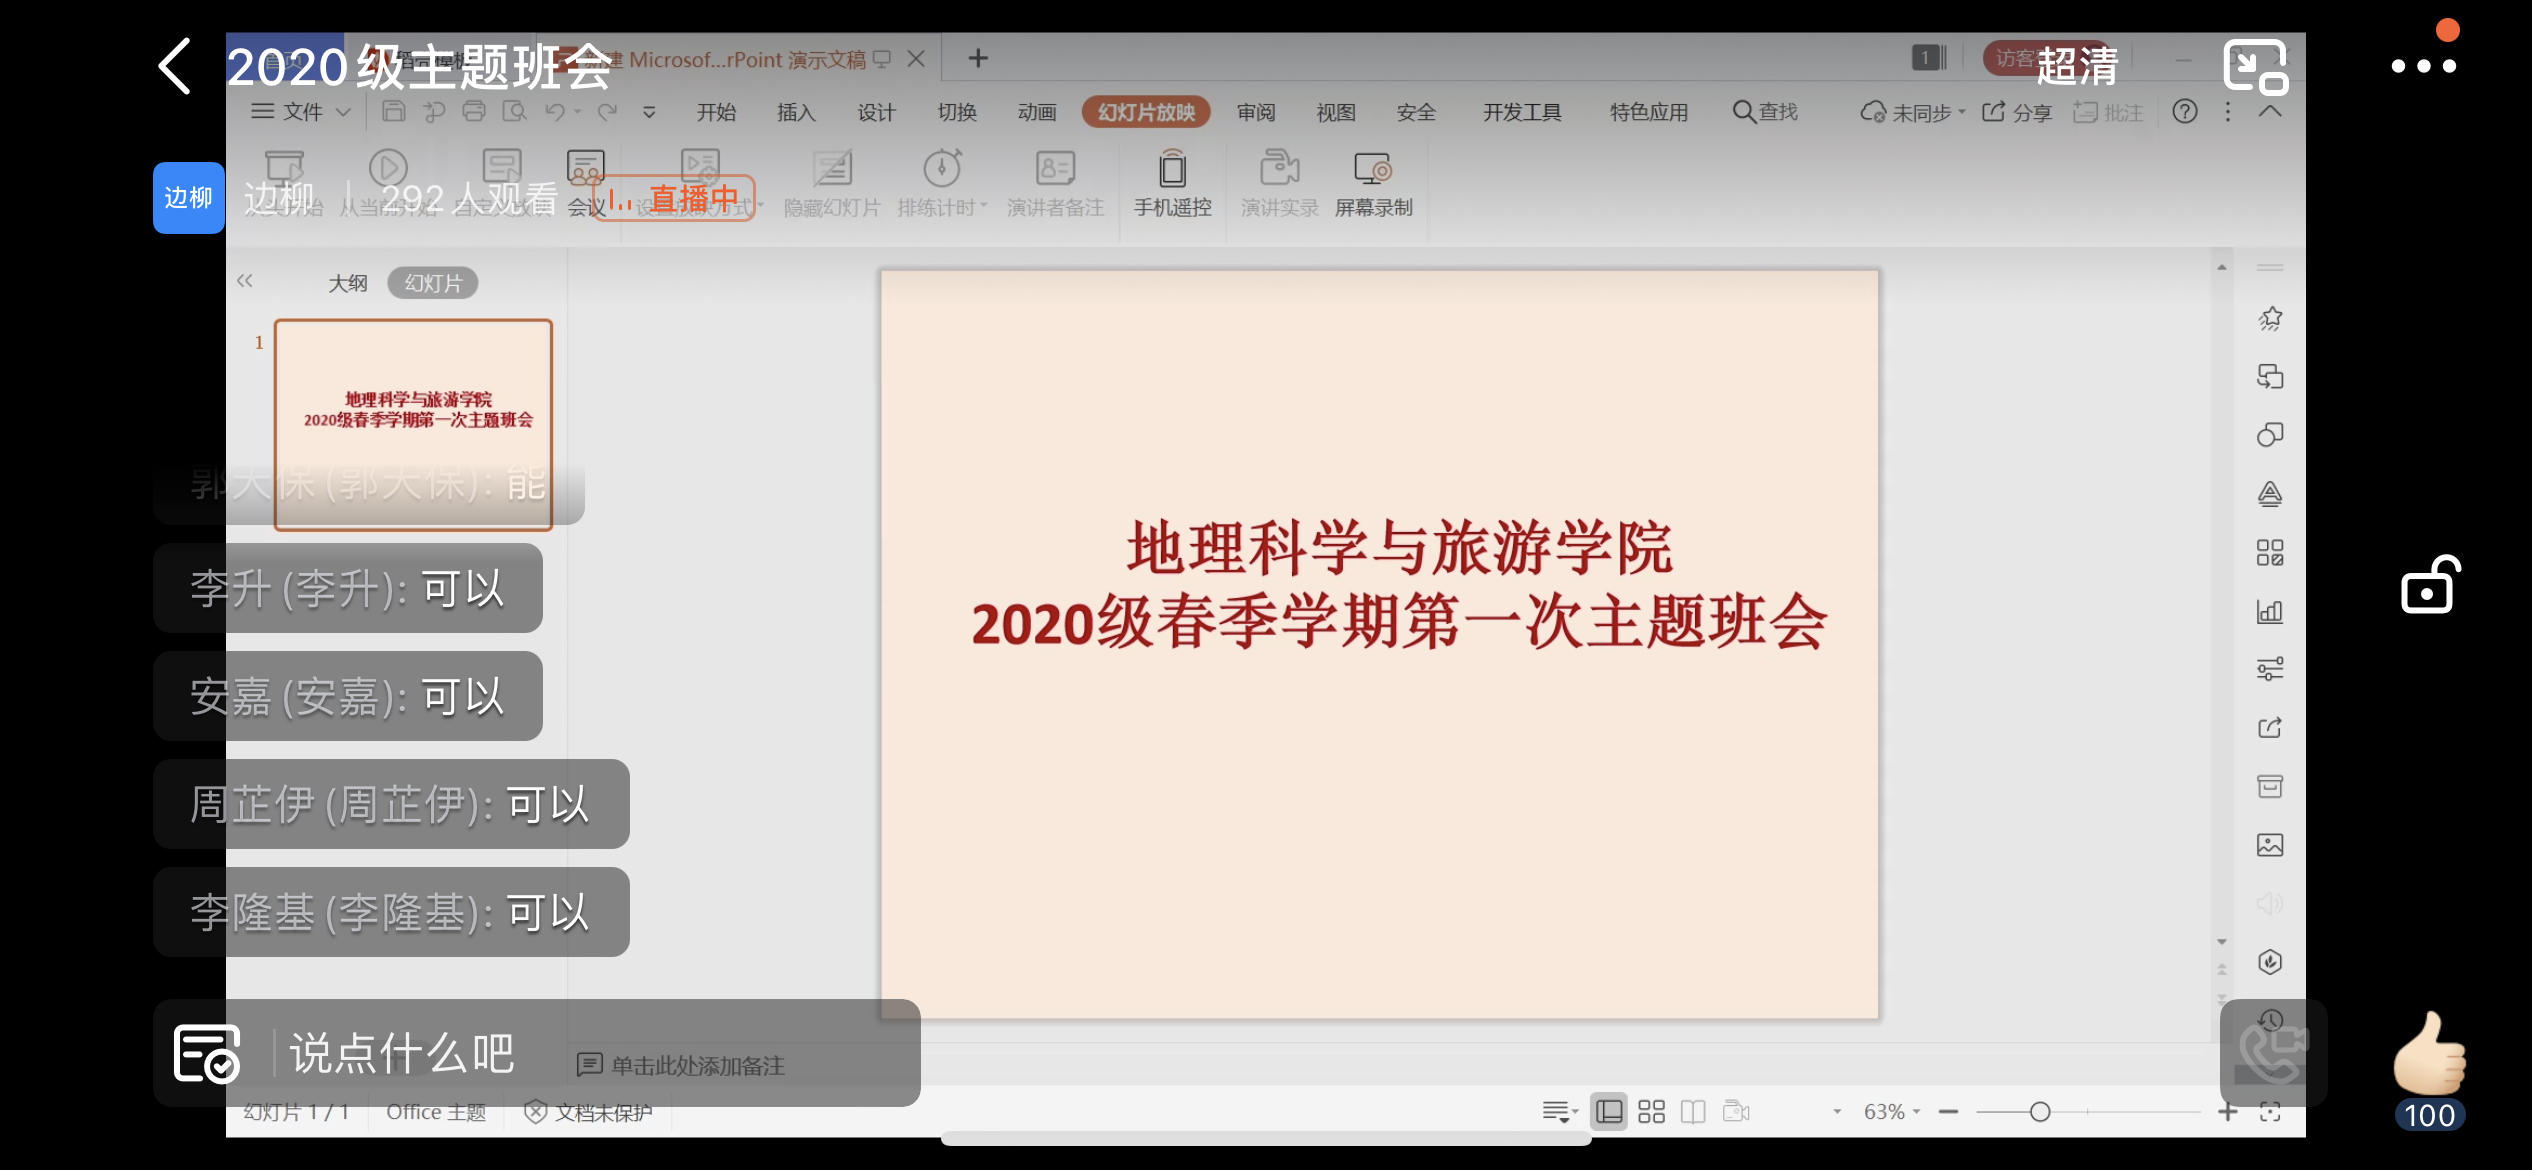Click the fit-to-window icon in status bar
The height and width of the screenshot is (1170, 2532).
(x=2270, y=1112)
